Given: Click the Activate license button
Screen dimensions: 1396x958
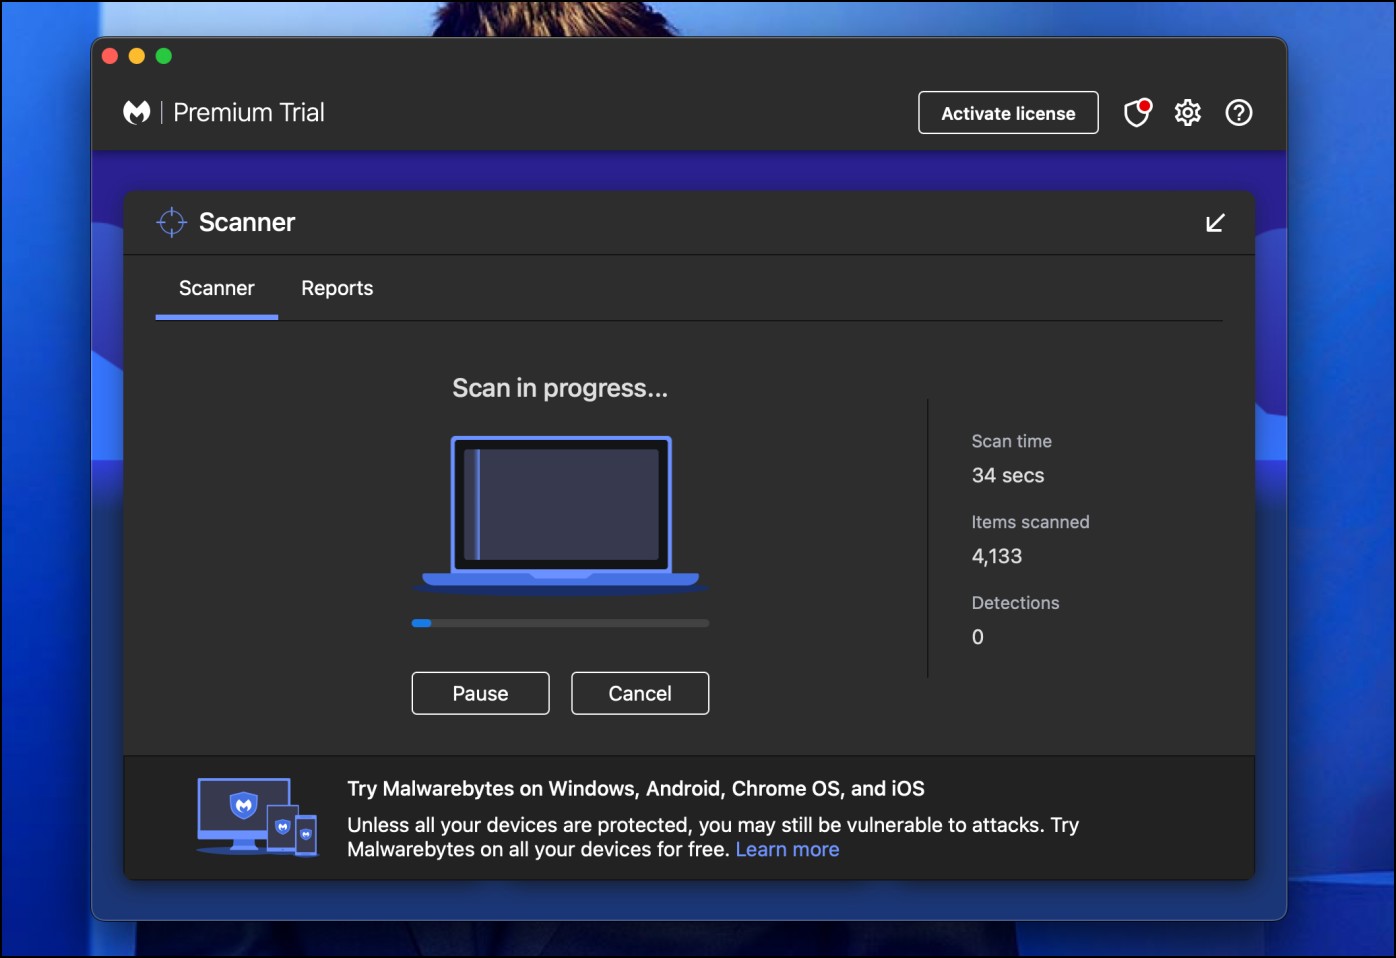Looking at the screenshot, I should pyautogui.click(x=1008, y=113).
